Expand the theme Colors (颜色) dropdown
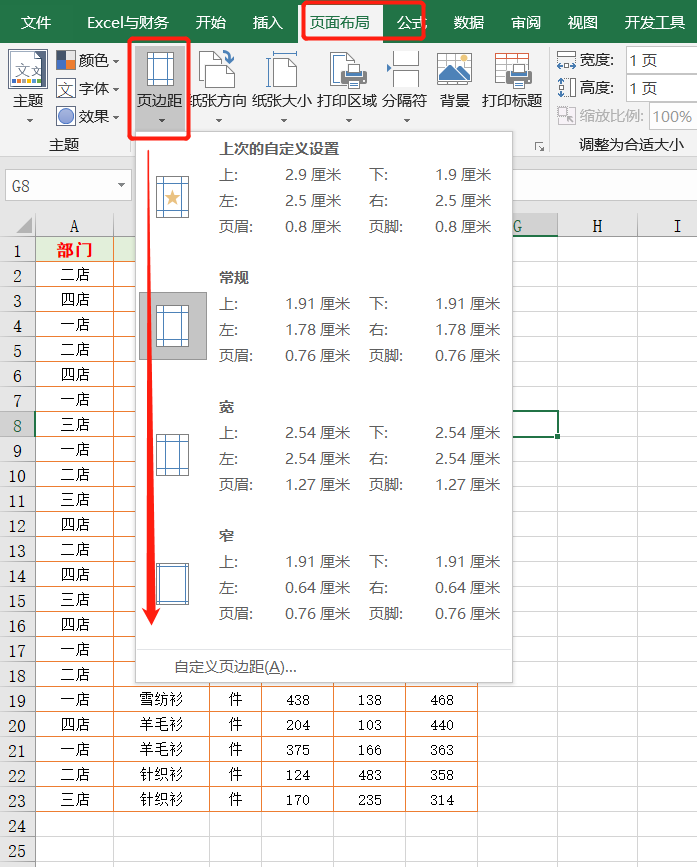The image size is (697, 867). [x=88, y=61]
